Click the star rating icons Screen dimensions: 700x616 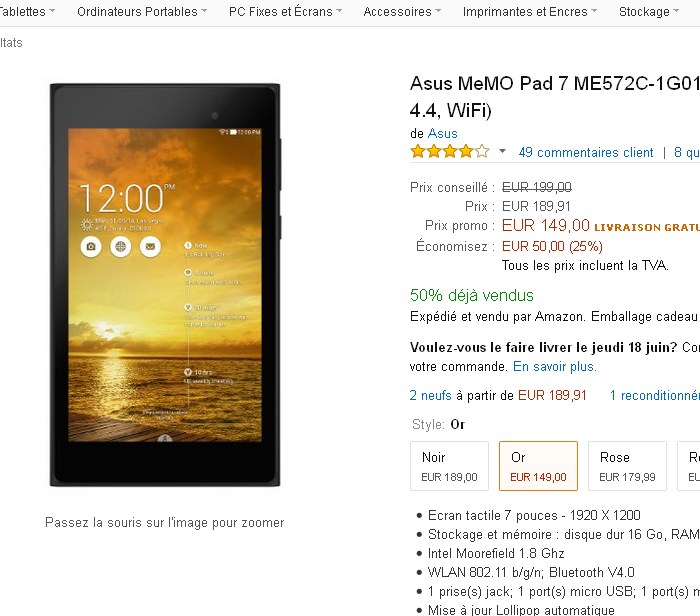click(x=449, y=152)
